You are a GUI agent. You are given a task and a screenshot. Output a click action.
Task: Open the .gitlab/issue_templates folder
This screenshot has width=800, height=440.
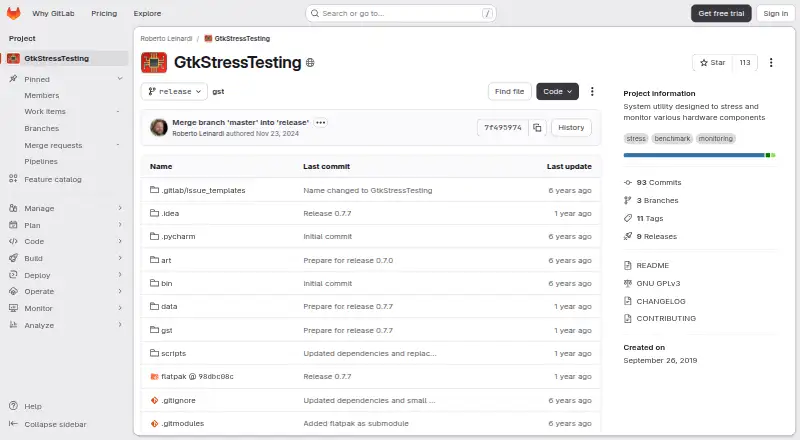pyautogui.click(x=203, y=190)
